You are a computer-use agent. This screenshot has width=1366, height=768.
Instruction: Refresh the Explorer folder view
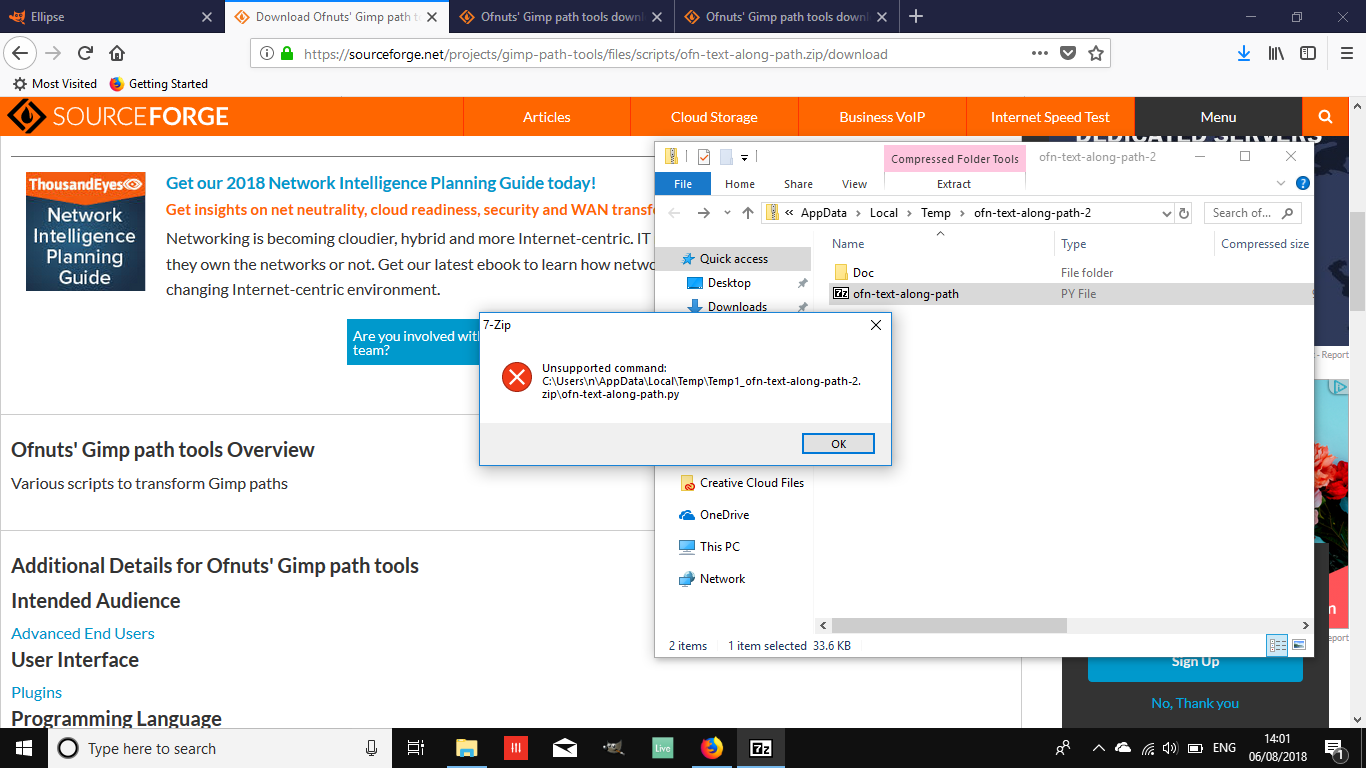point(1185,213)
